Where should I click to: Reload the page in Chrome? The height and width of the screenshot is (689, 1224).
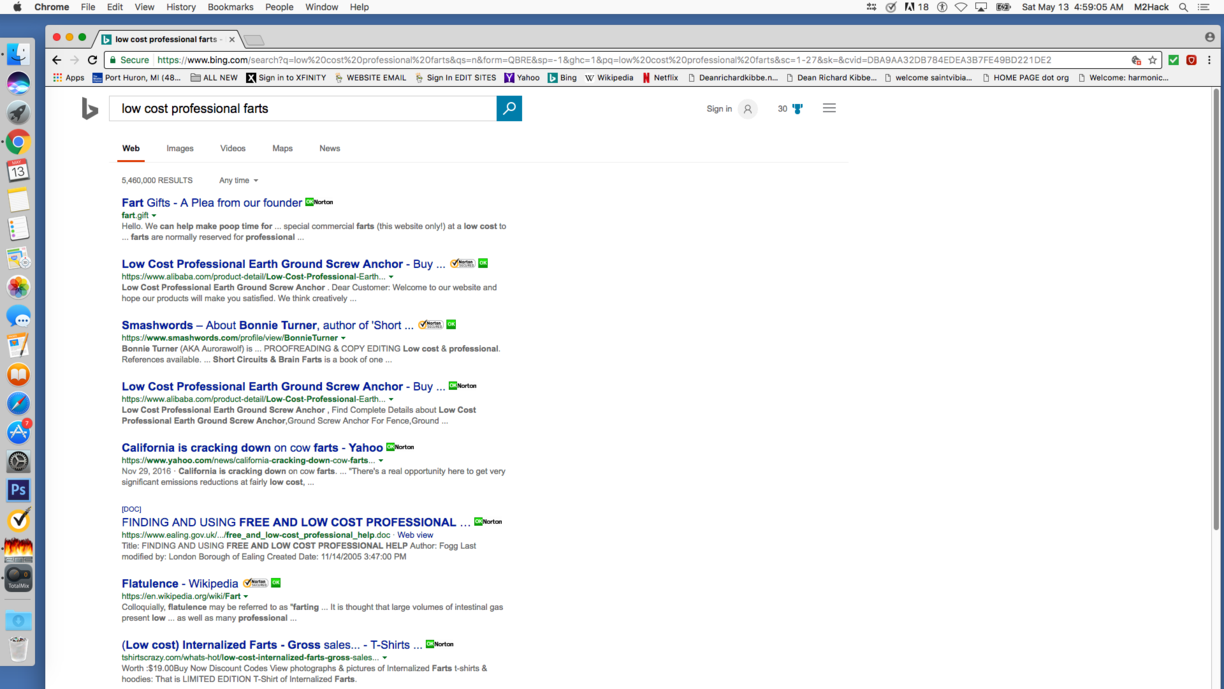click(x=92, y=60)
